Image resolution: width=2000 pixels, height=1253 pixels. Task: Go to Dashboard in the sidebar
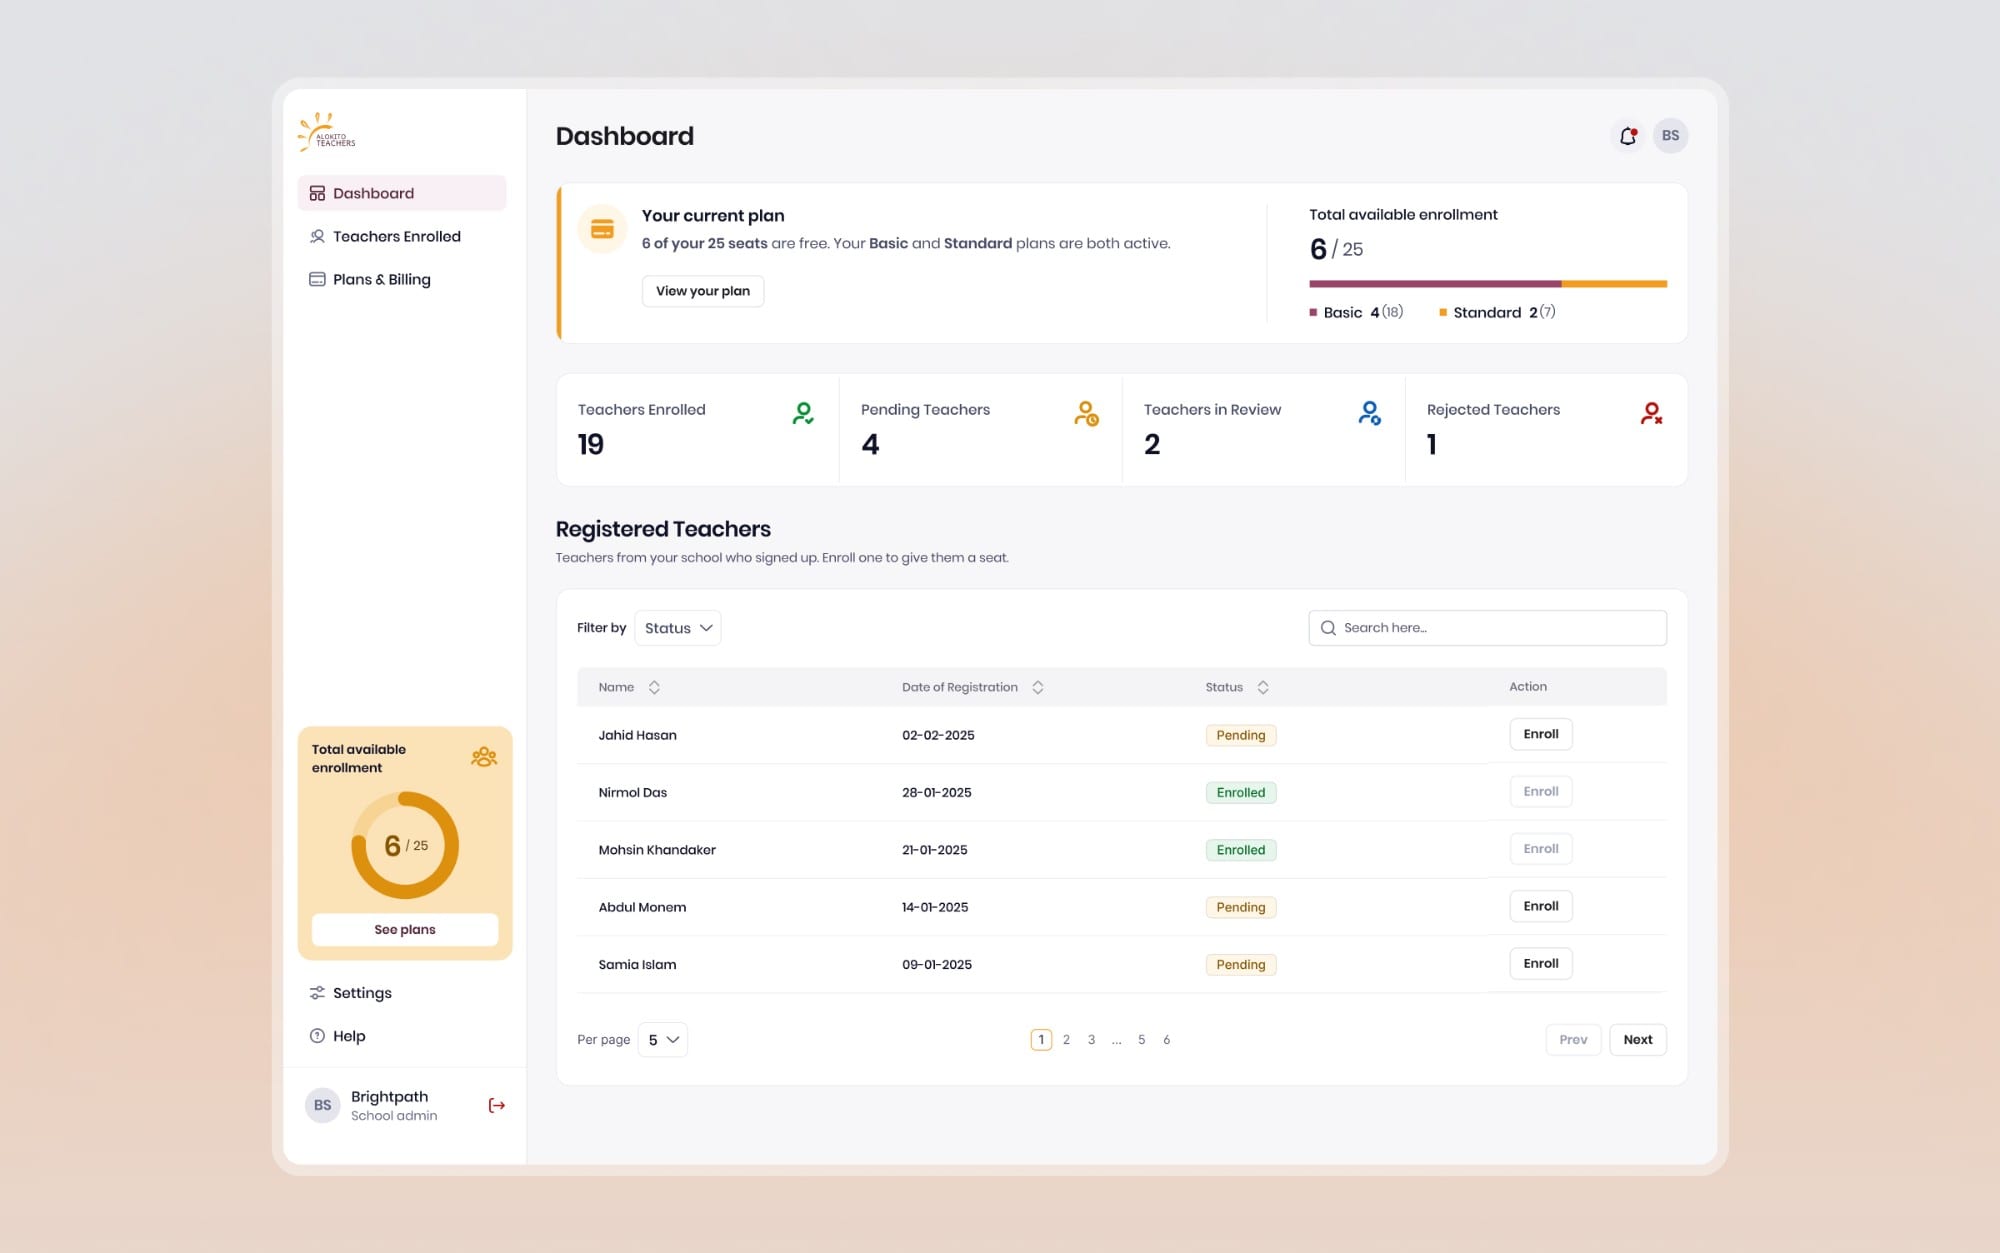click(401, 193)
